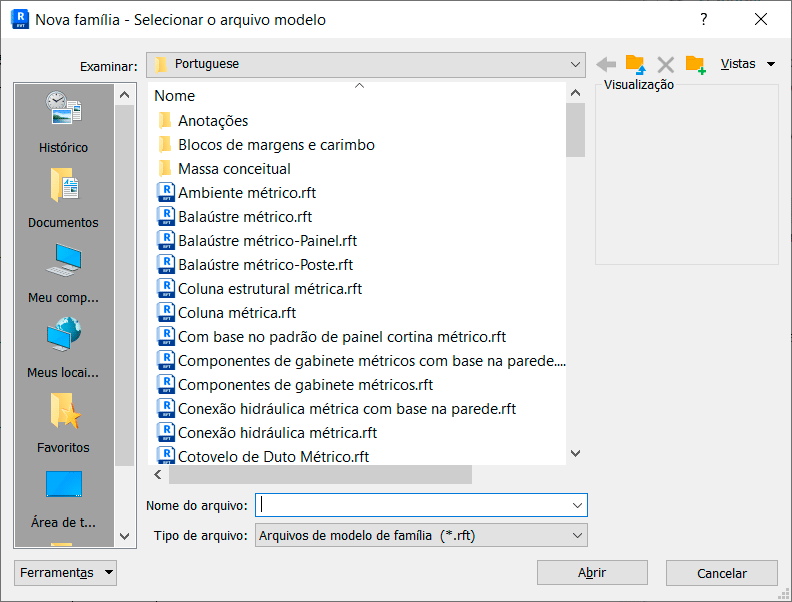Open the Tipo de arquivo dropdown
792x602 pixels.
pos(576,536)
